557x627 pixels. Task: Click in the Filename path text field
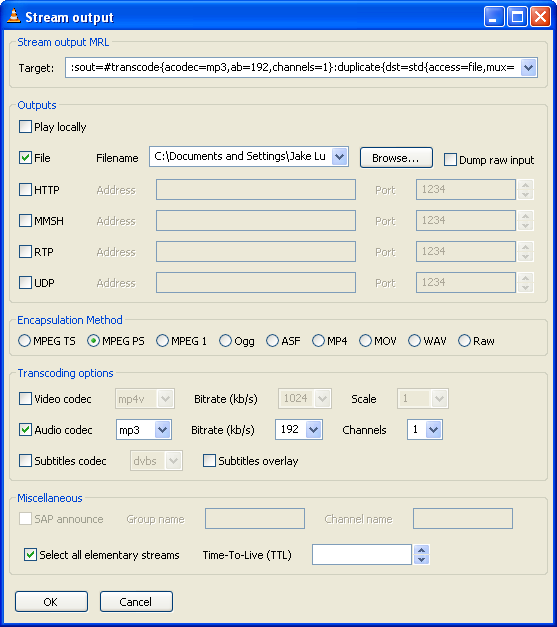[241, 156]
